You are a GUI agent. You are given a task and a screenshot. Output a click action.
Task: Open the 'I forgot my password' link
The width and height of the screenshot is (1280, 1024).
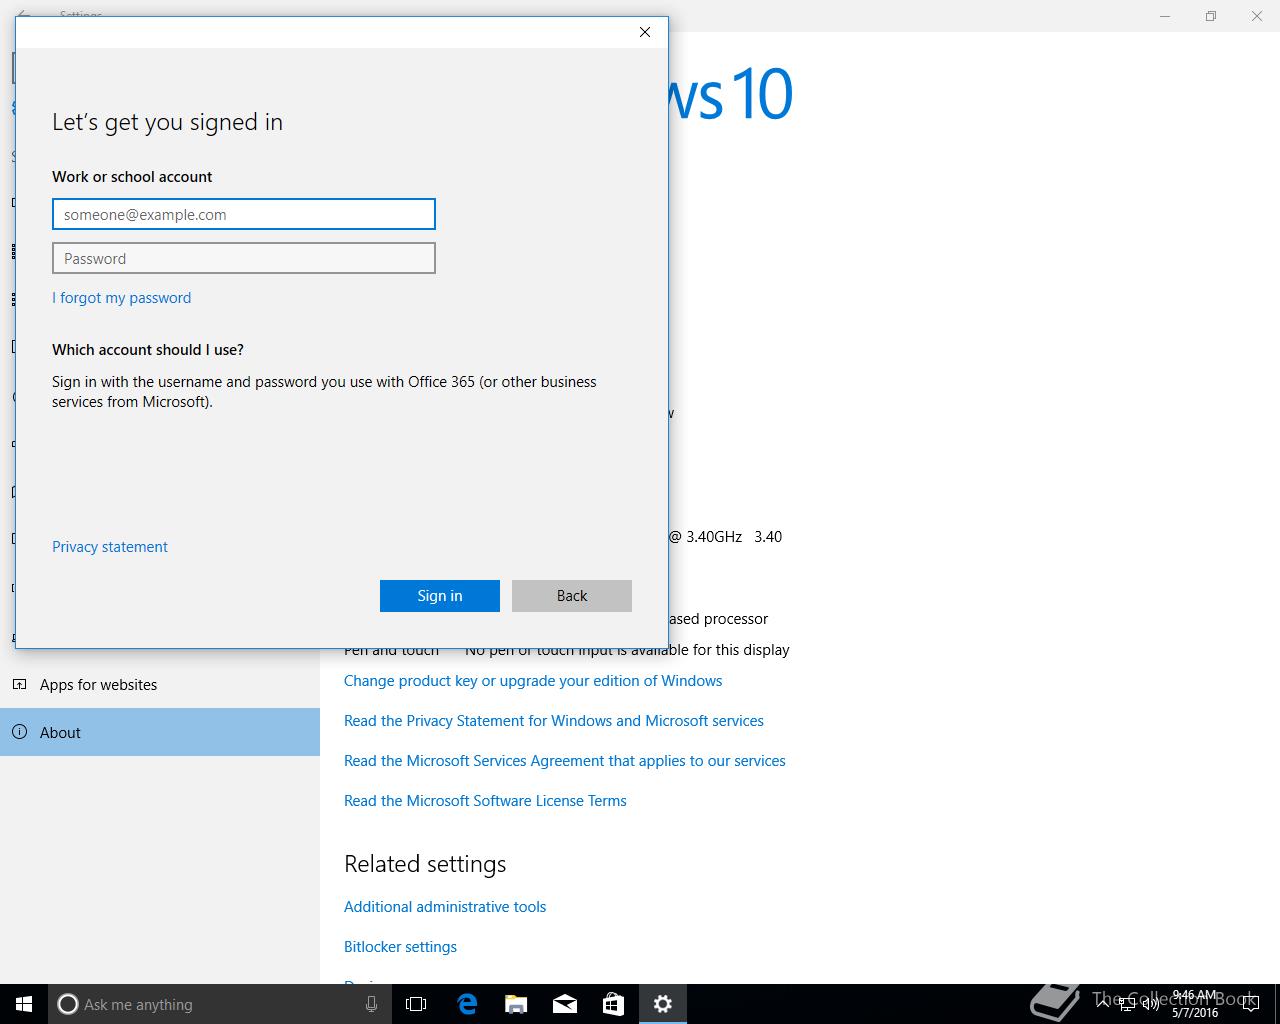[121, 298]
